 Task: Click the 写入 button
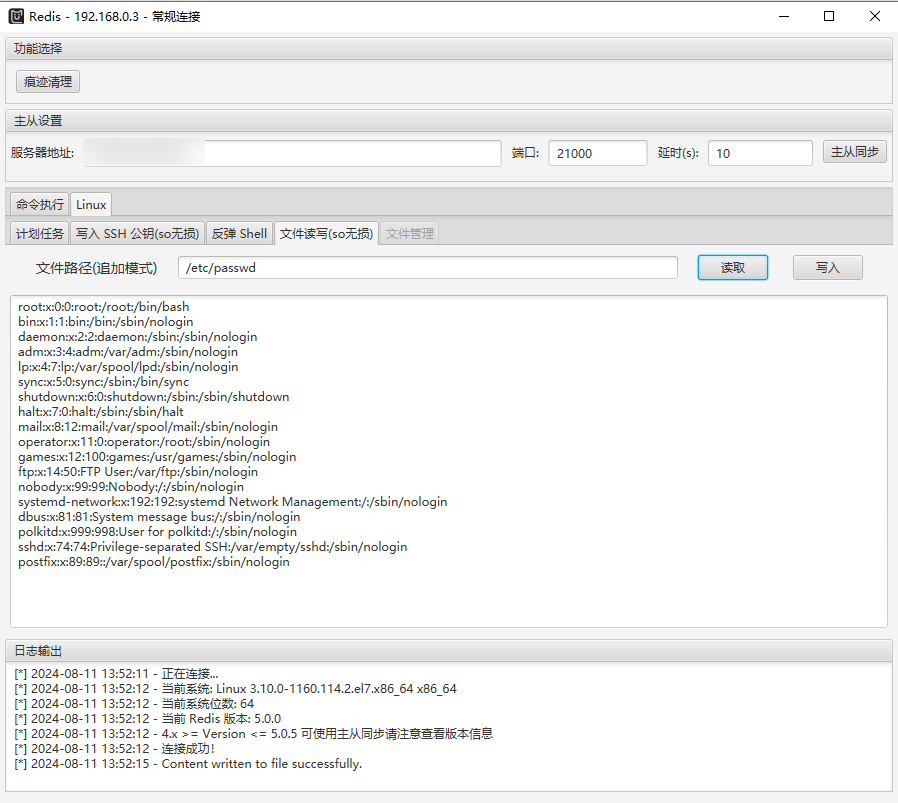tap(828, 267)
